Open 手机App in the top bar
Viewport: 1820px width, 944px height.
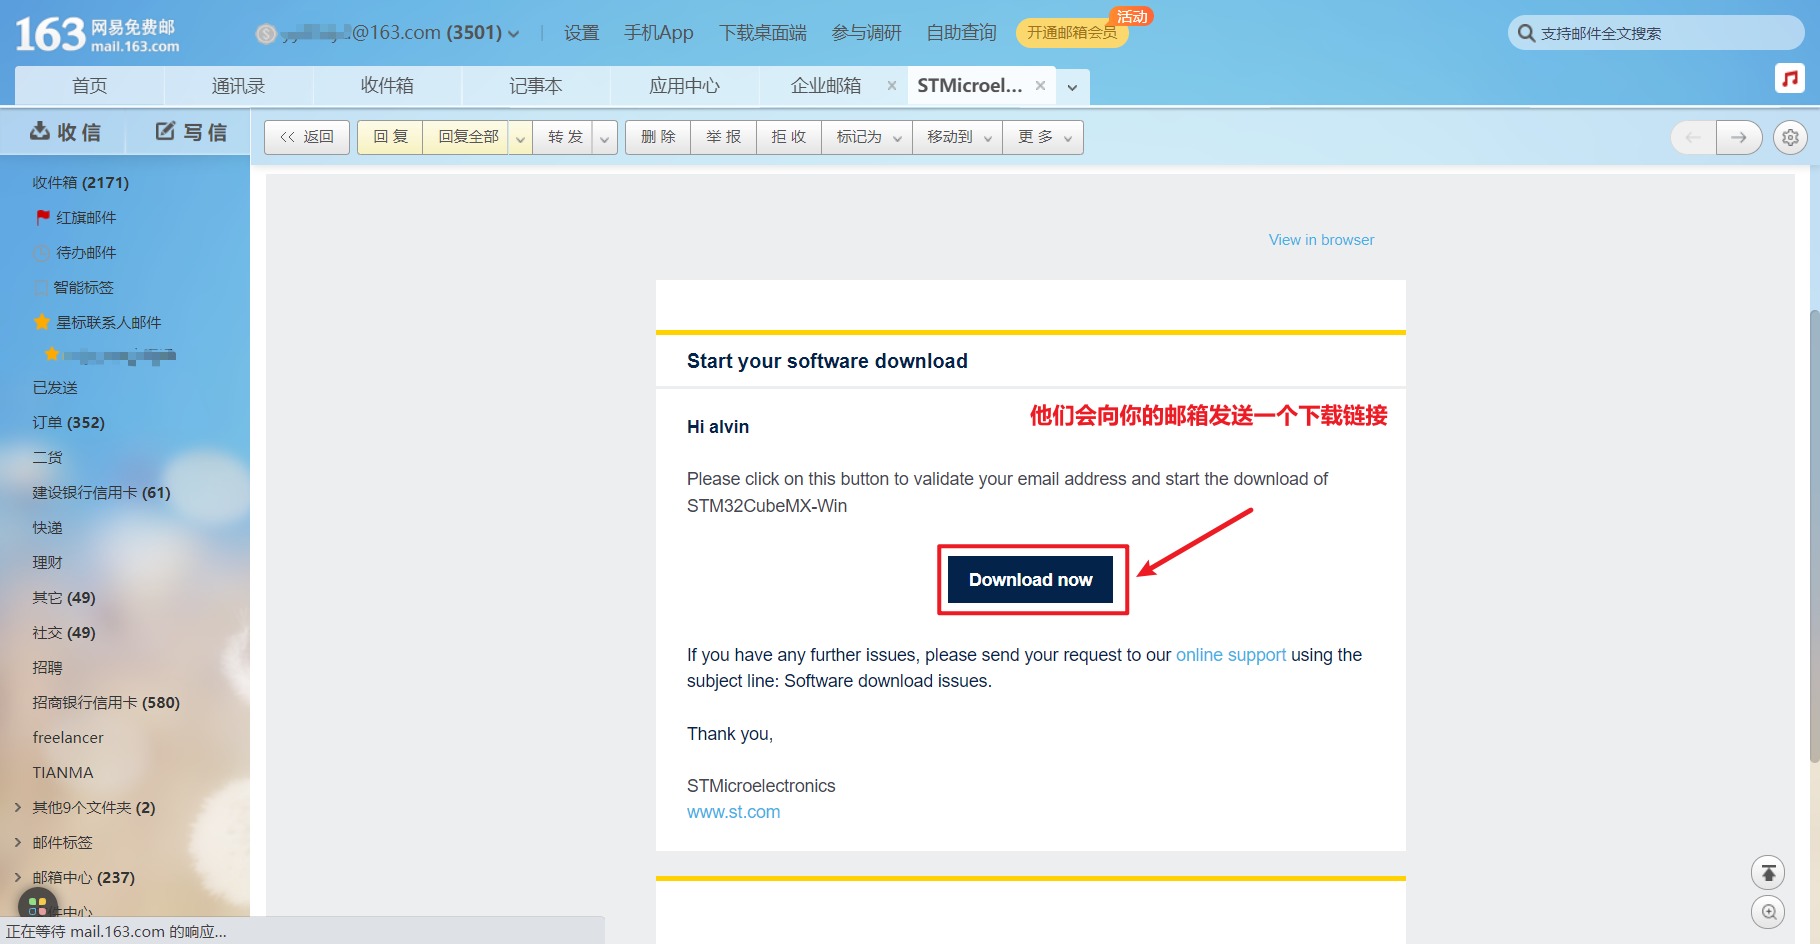coord(658,33)
